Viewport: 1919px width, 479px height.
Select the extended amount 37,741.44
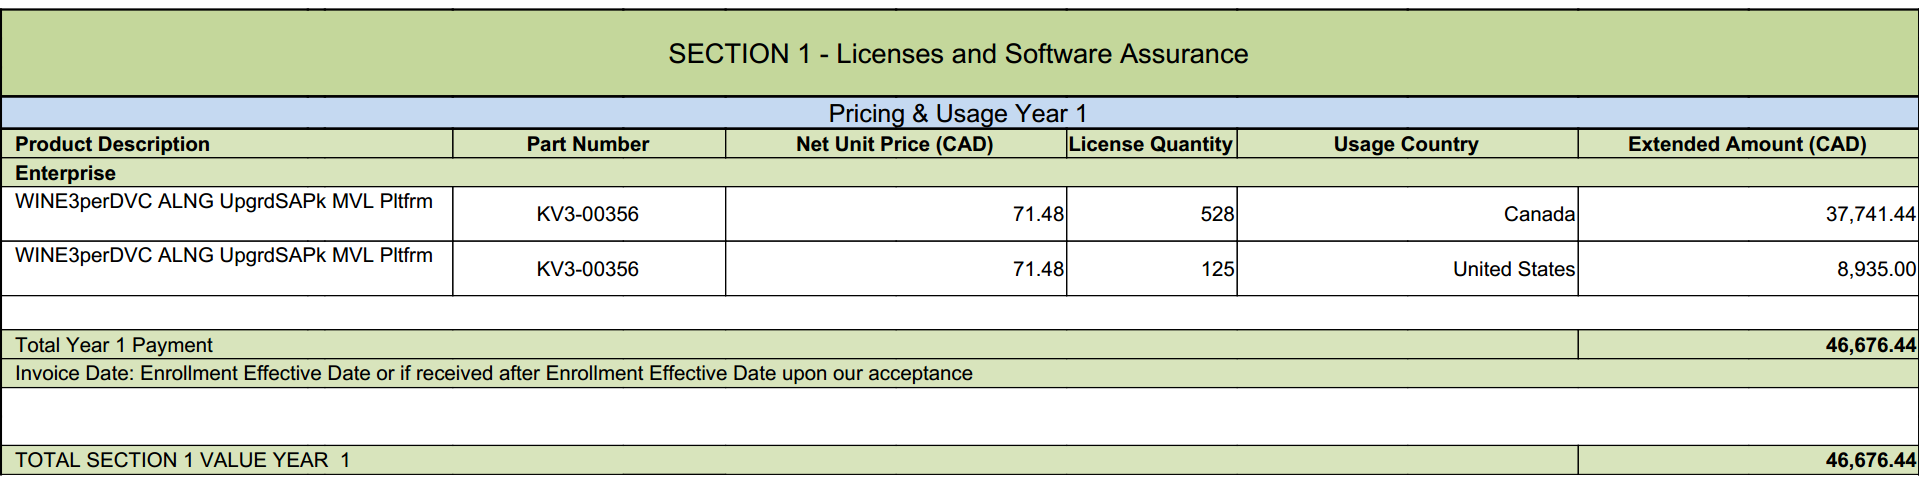pos(1869,214)
